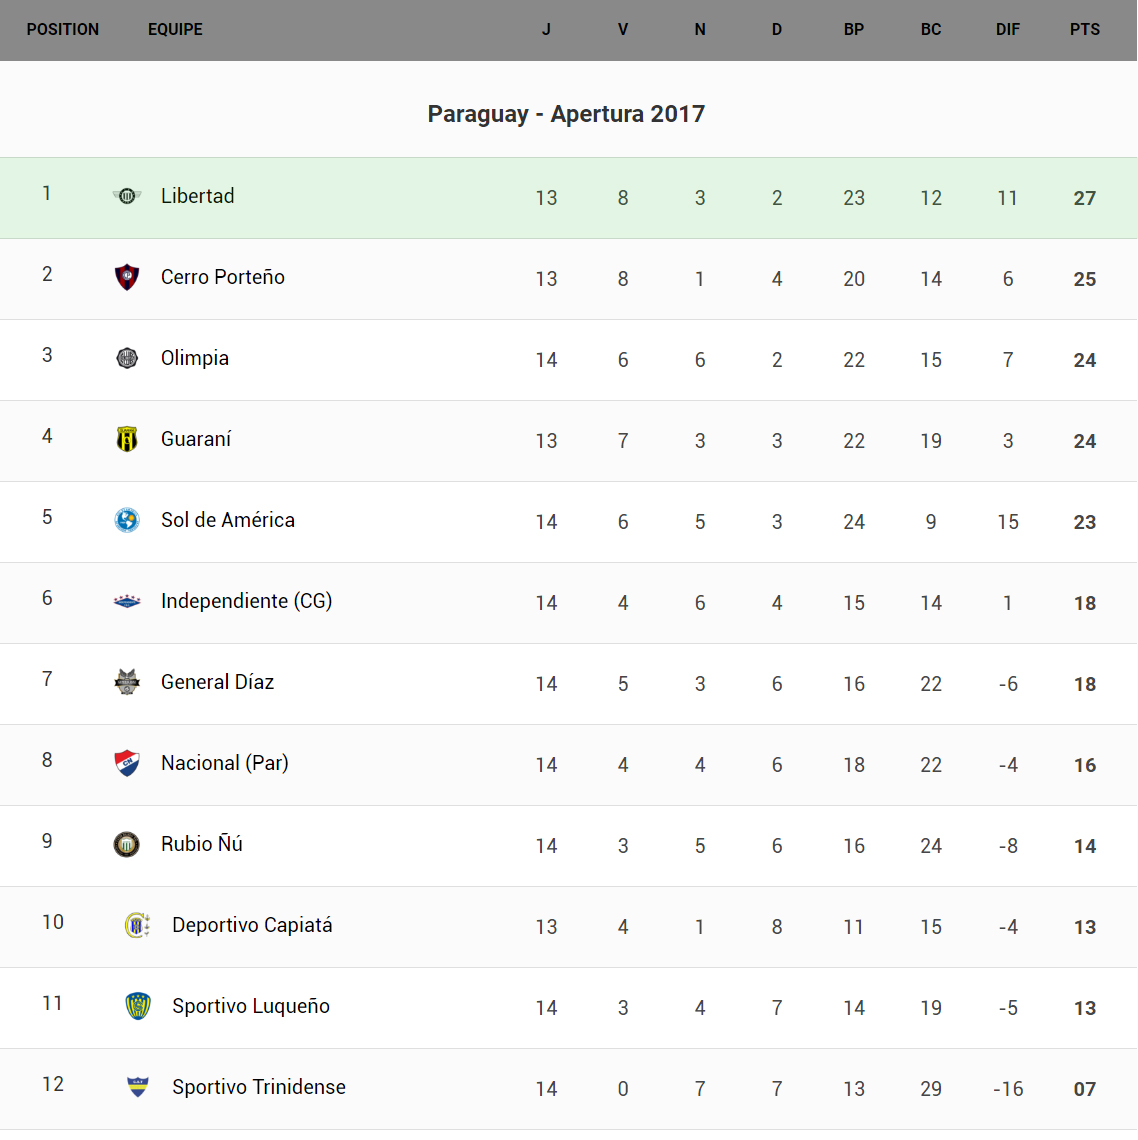
Task: Sort by the PTS column header
Action: [1085, 30]
